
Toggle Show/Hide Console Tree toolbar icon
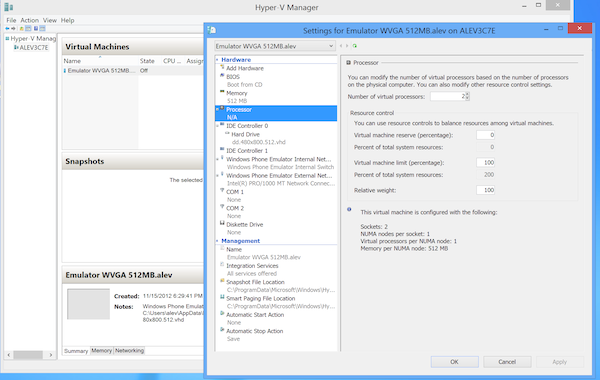(x=28, y=29)
